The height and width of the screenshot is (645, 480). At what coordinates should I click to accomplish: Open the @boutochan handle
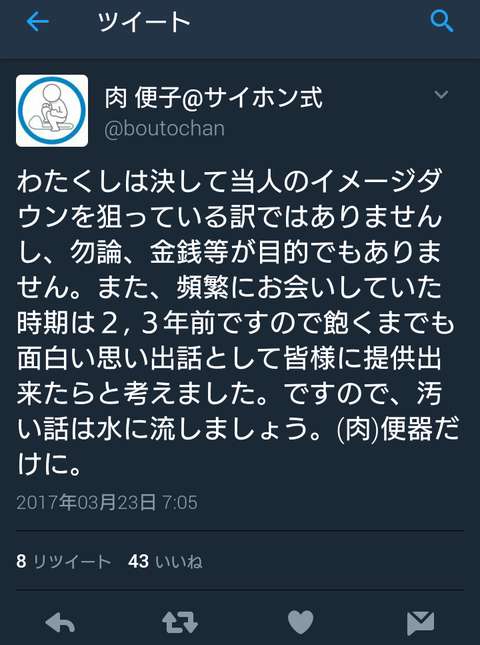pos(165,129)
